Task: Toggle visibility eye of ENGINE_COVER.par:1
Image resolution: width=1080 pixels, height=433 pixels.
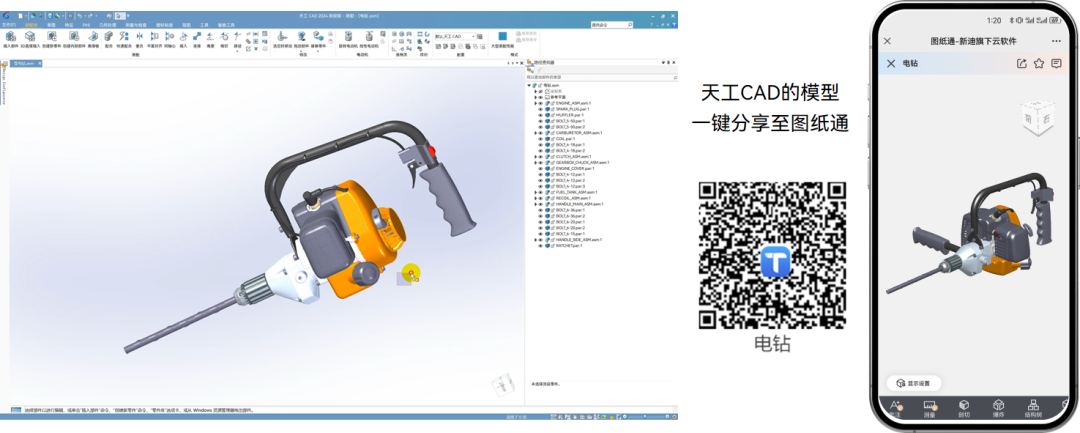Action: pyautogui.click(x=541, y=169)
